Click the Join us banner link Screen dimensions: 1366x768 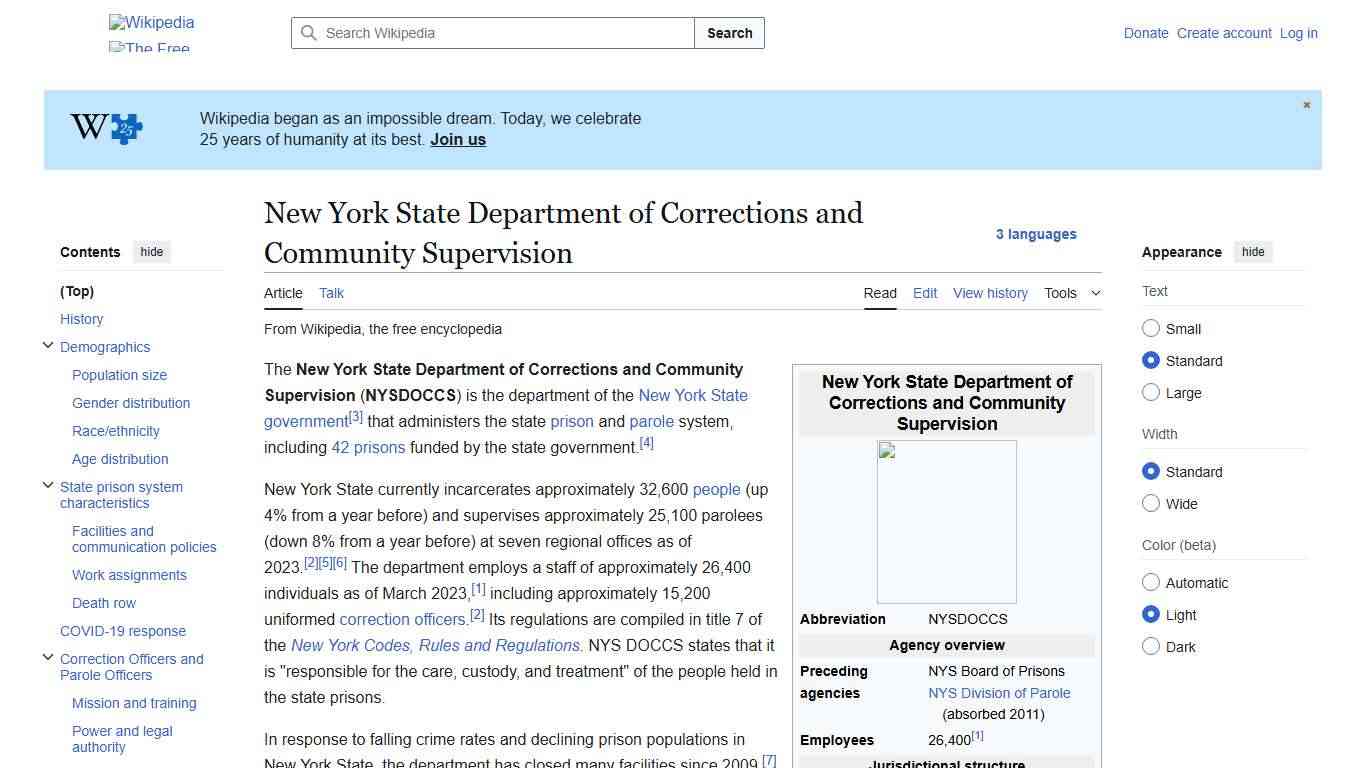(457, 139)
